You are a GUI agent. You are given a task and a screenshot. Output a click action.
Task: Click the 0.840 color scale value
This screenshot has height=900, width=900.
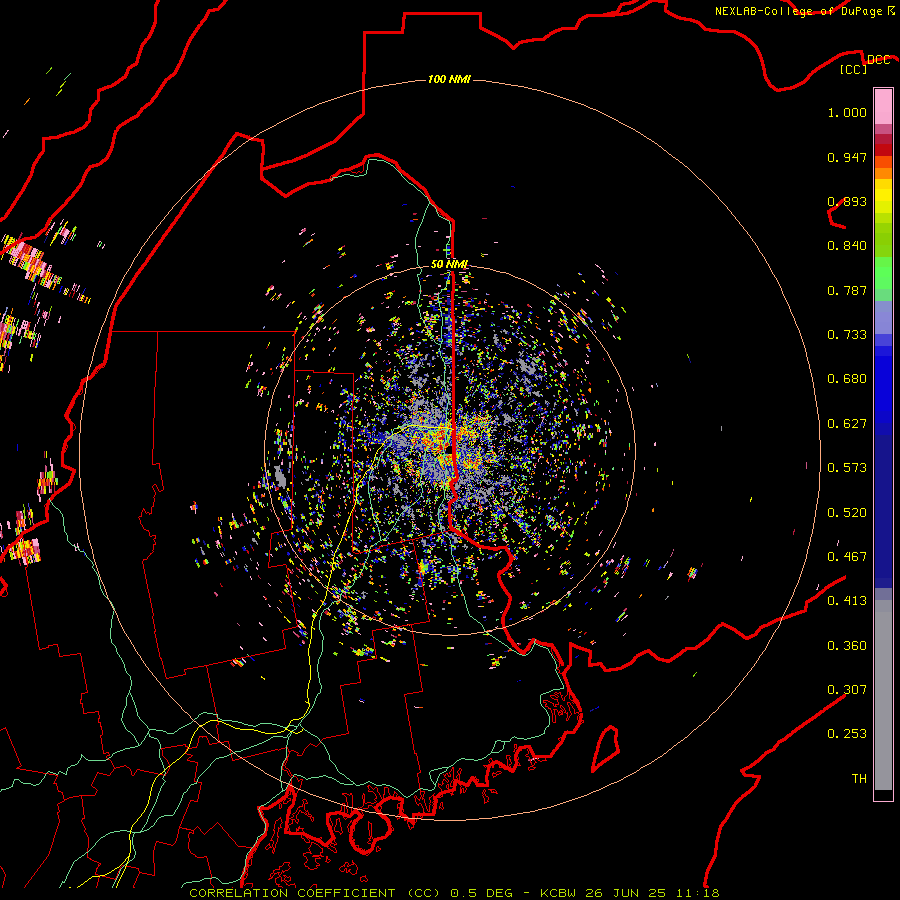coord(847,246)
